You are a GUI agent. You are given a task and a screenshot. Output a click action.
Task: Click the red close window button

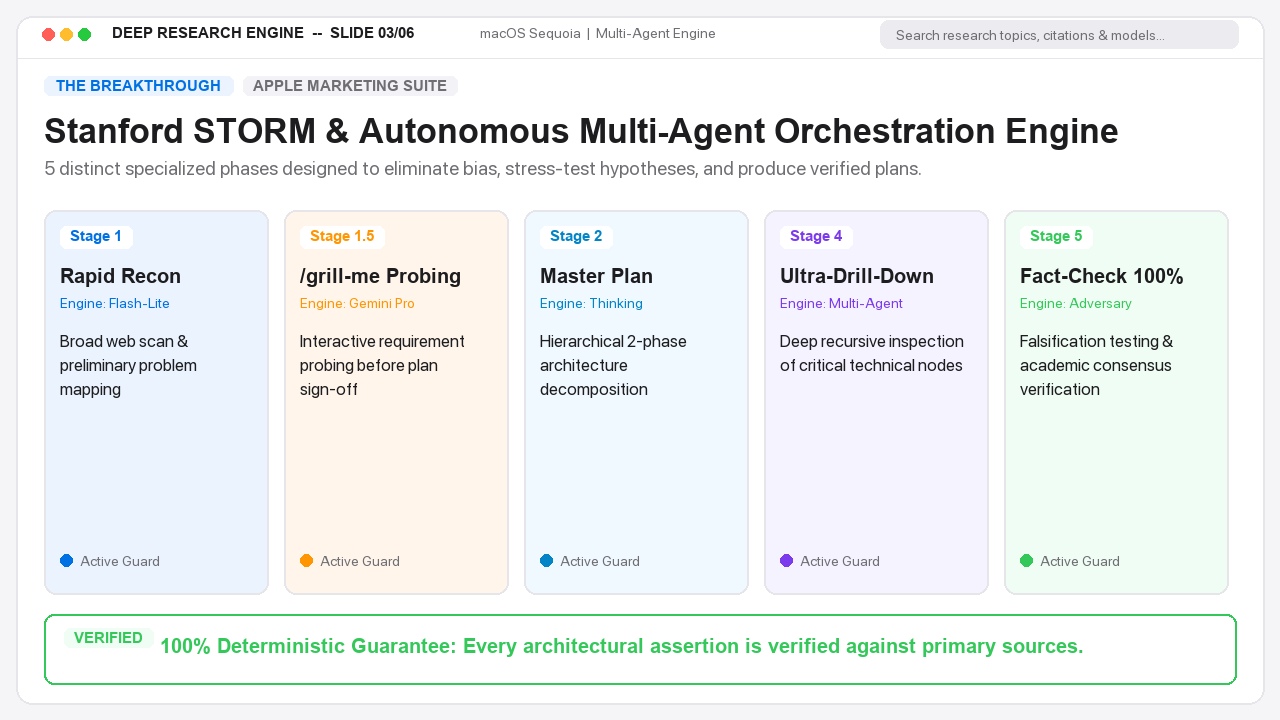click(x=48, y=34)
